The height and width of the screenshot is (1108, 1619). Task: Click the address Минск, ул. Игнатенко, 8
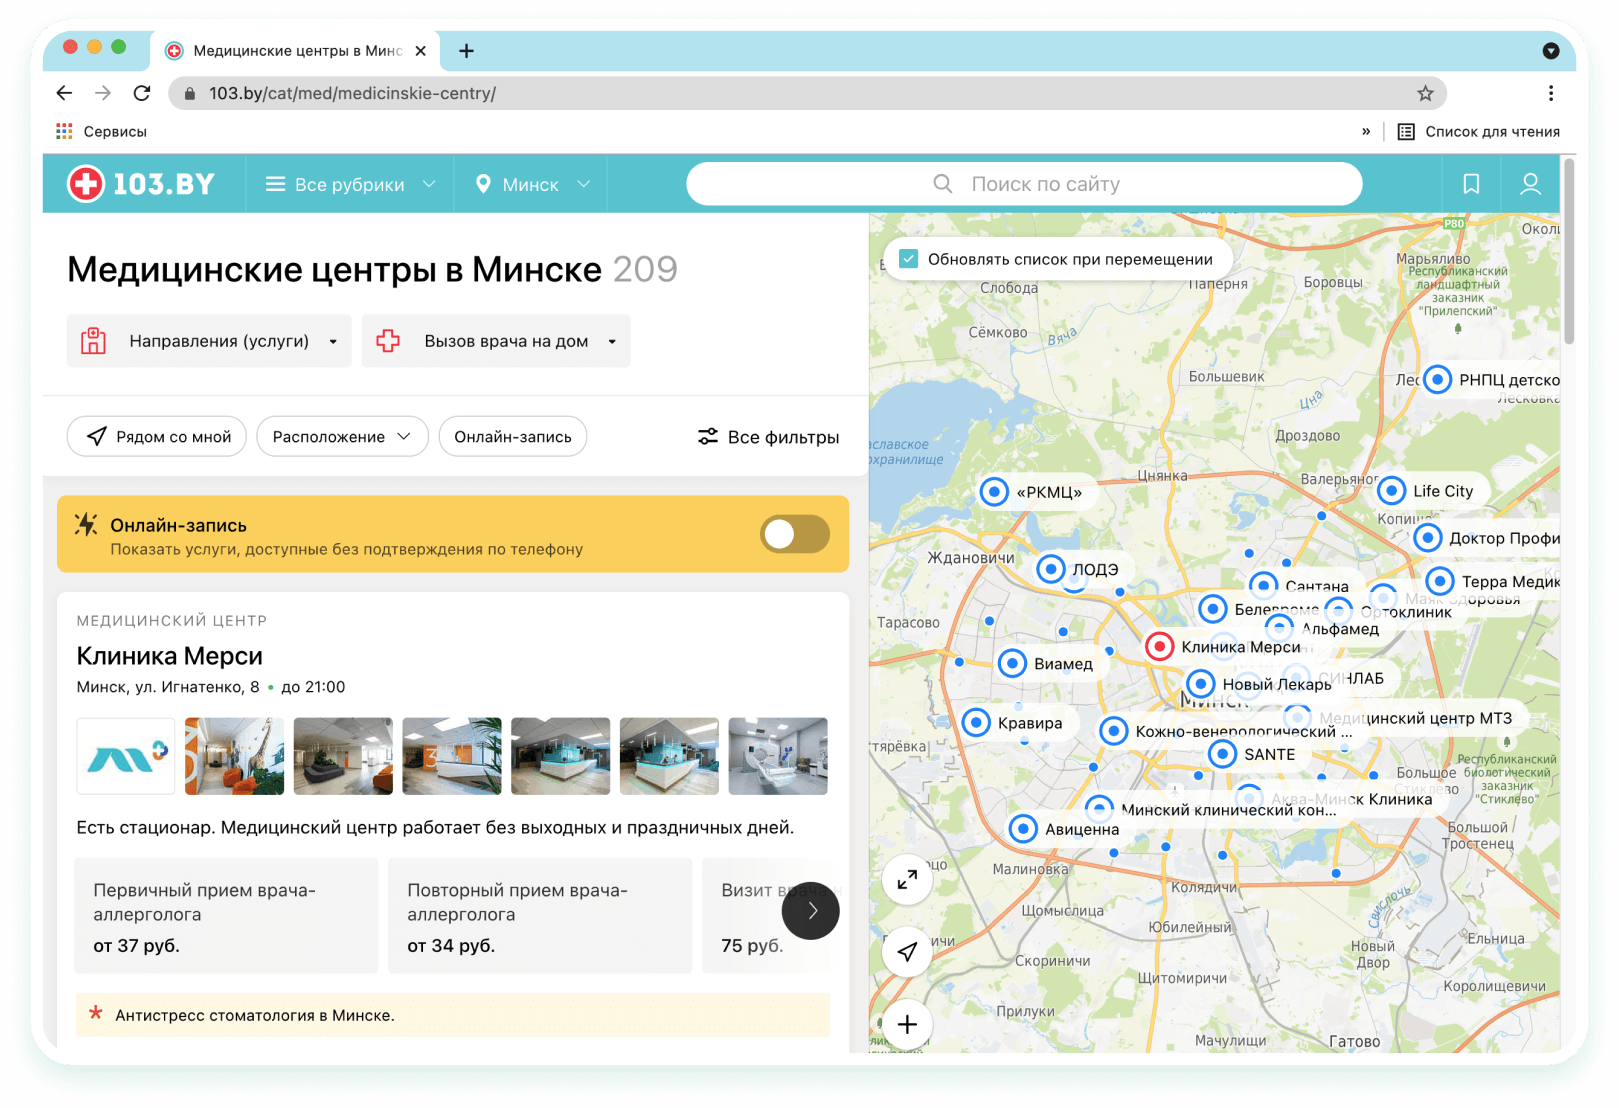point(168,687)
